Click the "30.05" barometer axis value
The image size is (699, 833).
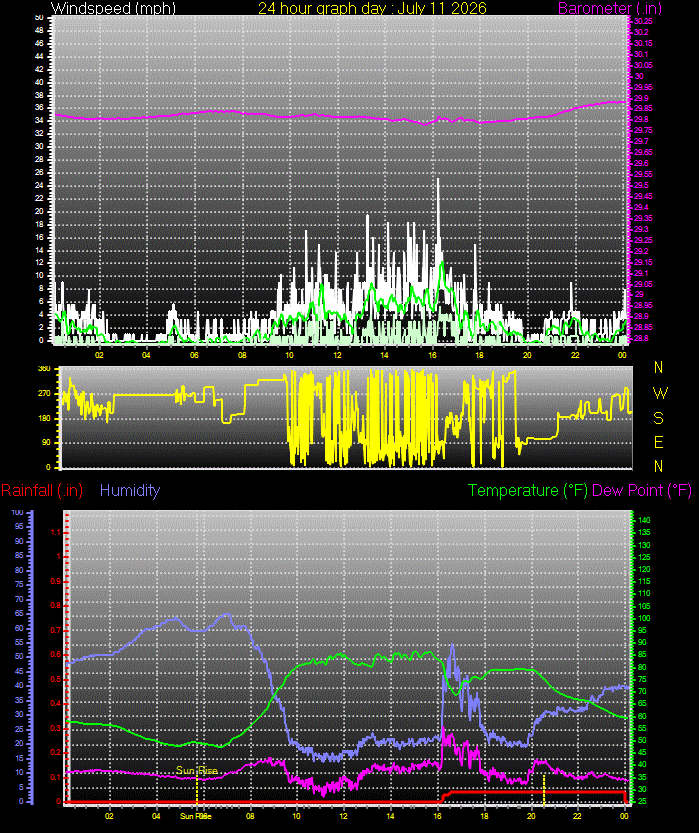click(643, 65)
